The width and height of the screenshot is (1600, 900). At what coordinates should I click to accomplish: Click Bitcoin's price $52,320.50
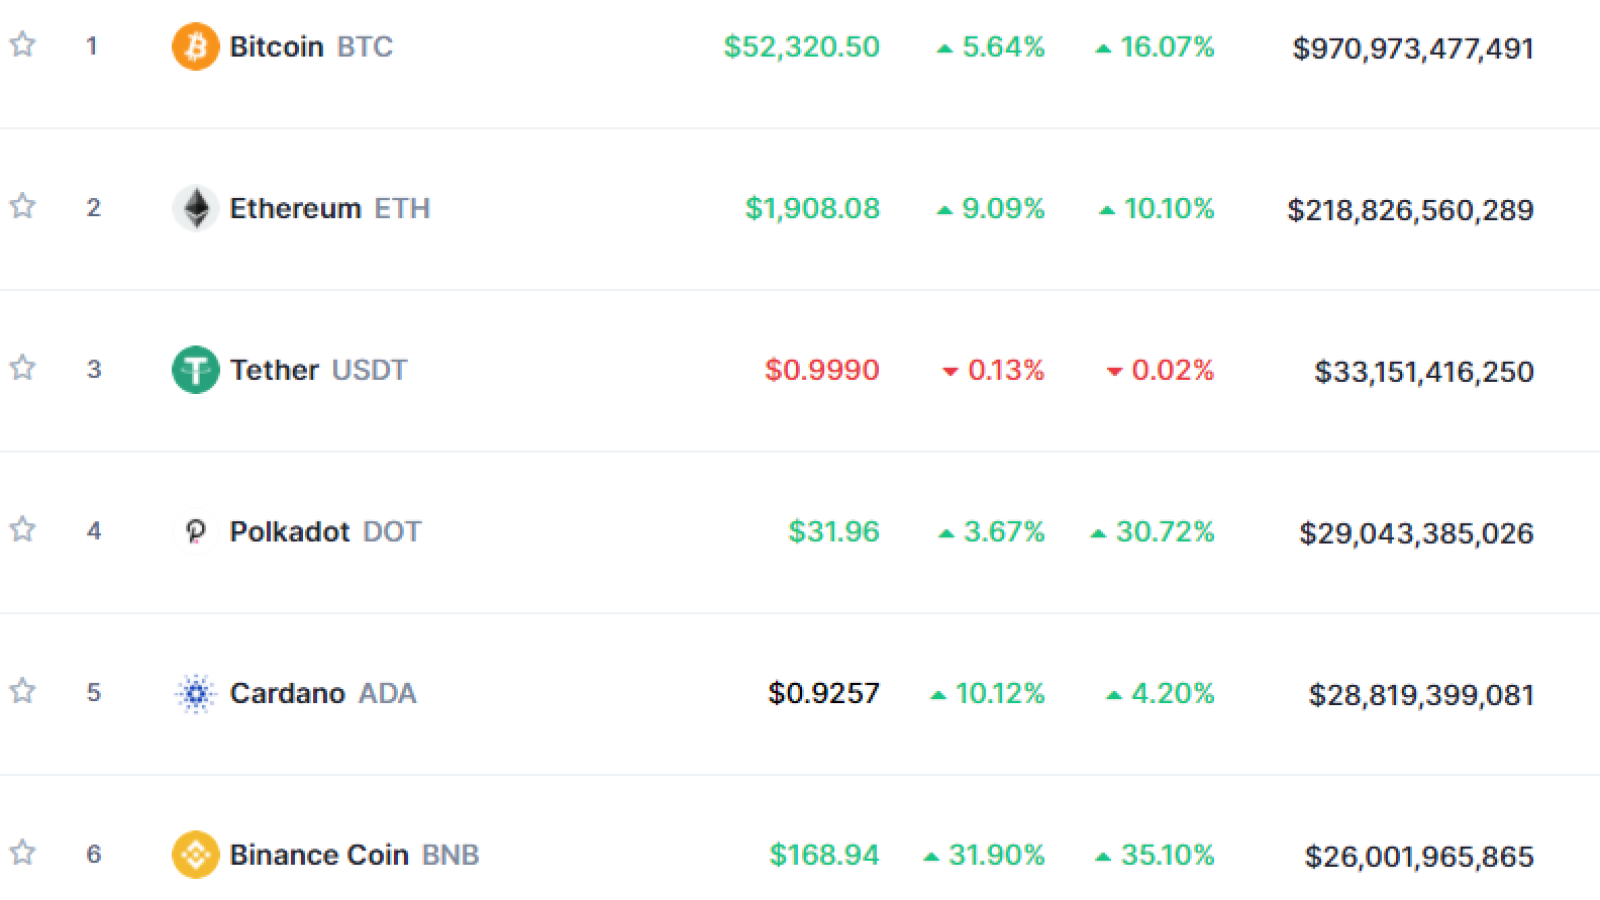(x=802, y=47)
